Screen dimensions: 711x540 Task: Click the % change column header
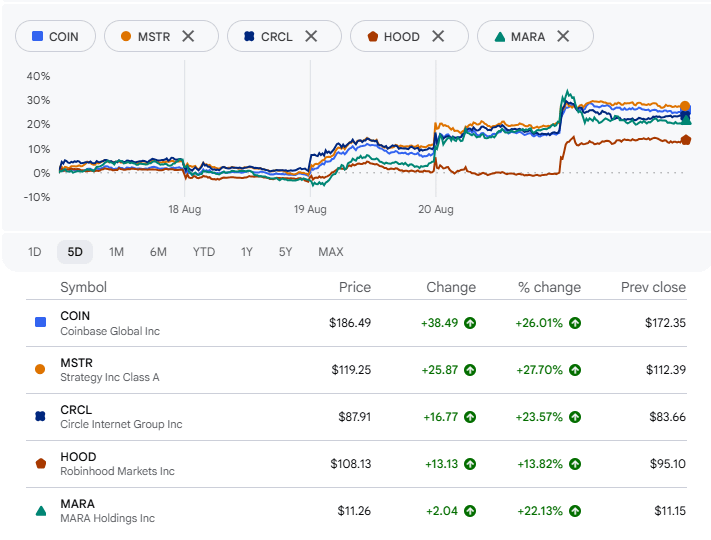pos(549,287)
